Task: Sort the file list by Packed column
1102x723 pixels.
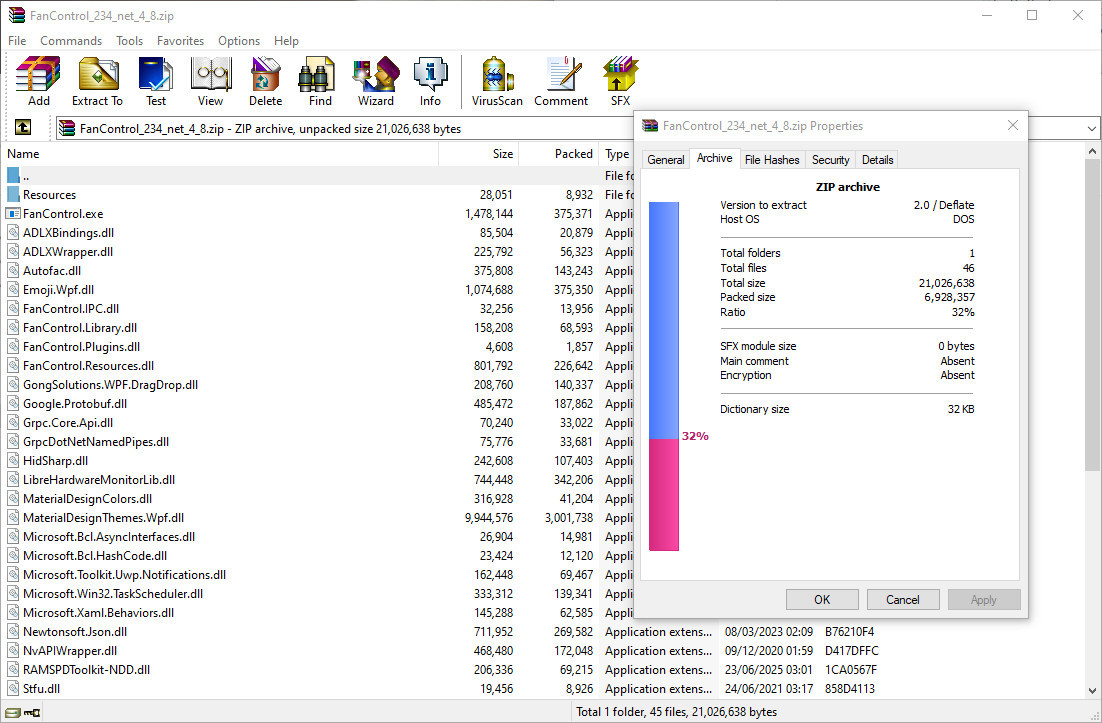Action: tap(573, 154)
